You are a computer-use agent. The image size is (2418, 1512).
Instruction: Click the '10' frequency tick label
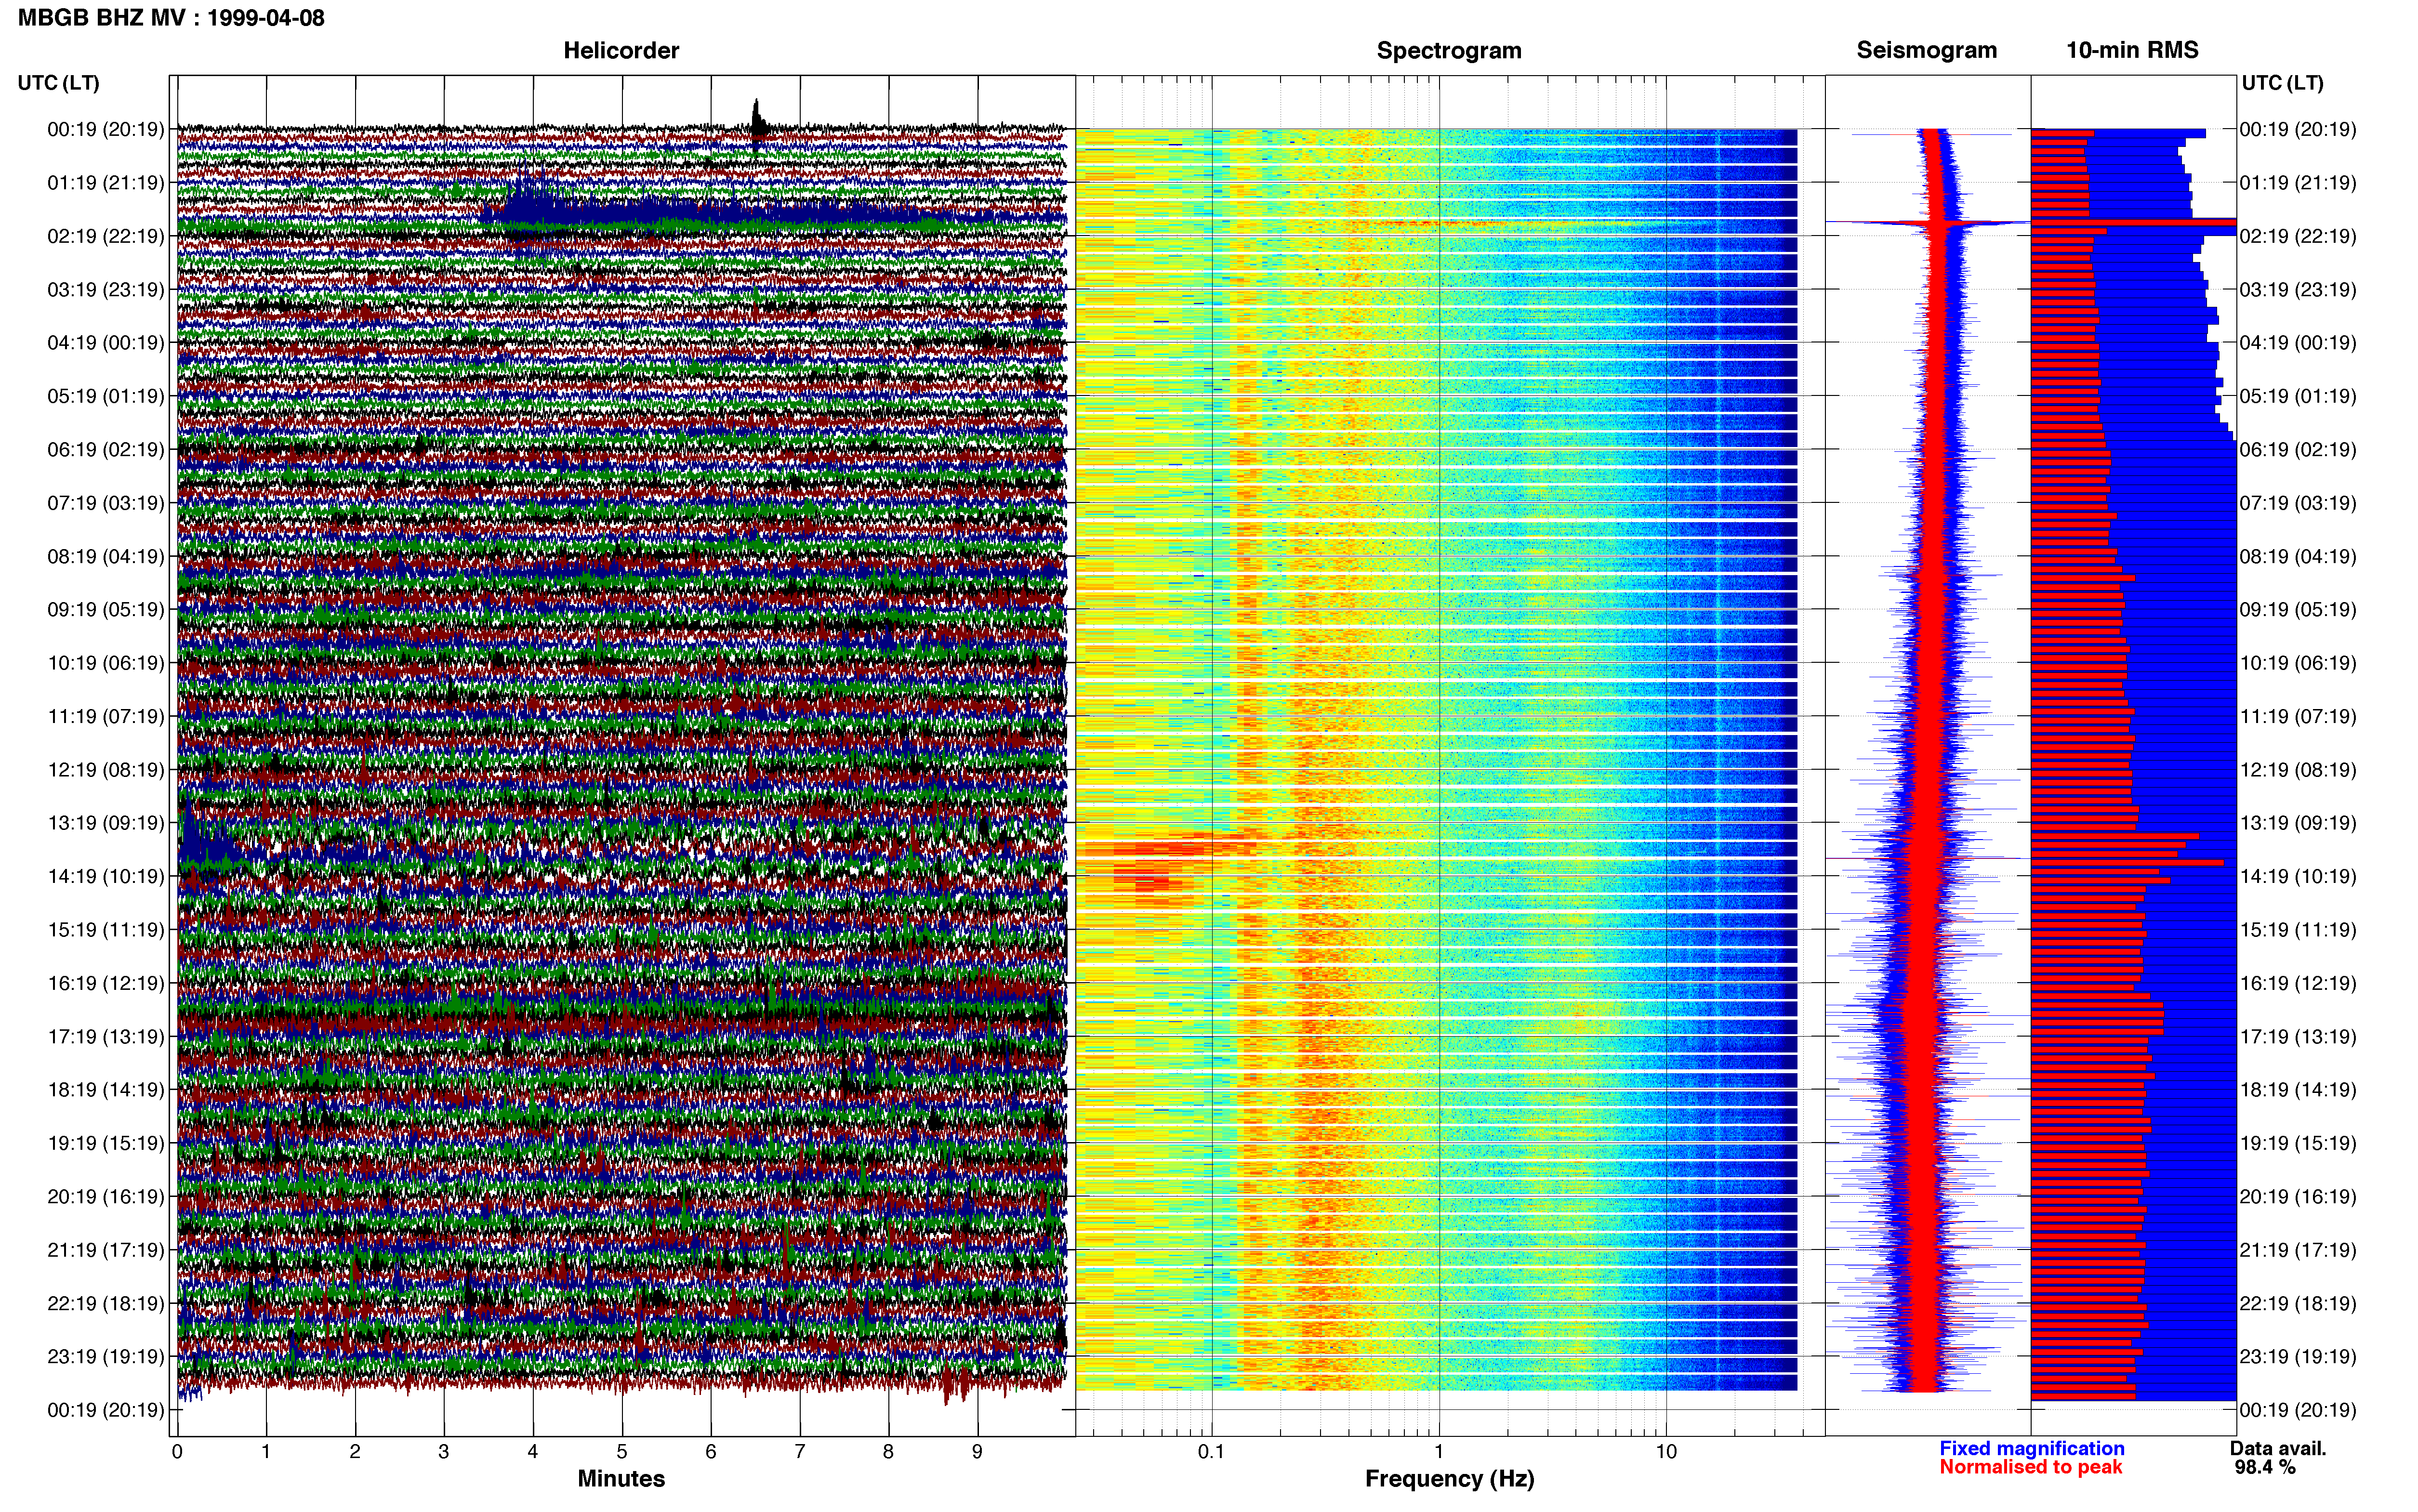(x=1666, y=1452)
